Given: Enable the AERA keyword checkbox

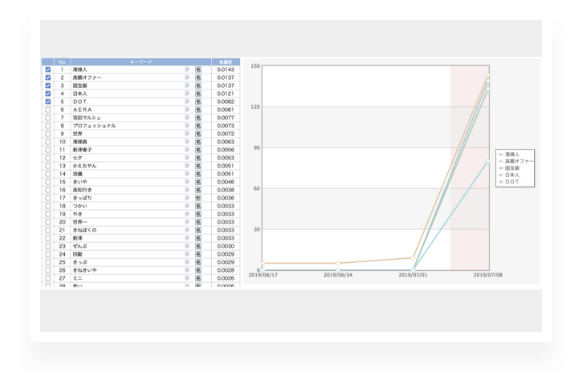Looking at the screenshot, I should point(48,110).
